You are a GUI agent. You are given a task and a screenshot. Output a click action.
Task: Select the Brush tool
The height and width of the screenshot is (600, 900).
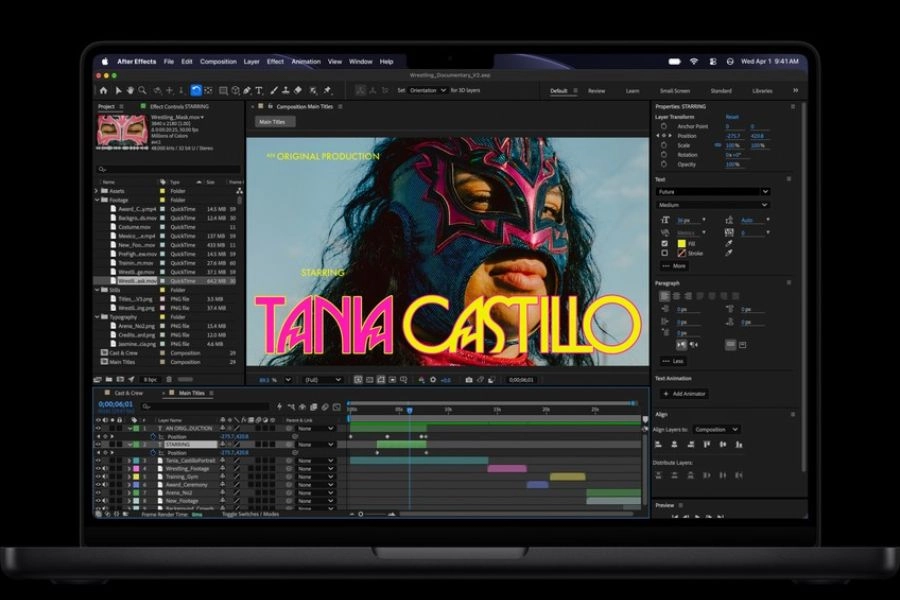click(274, 91)
